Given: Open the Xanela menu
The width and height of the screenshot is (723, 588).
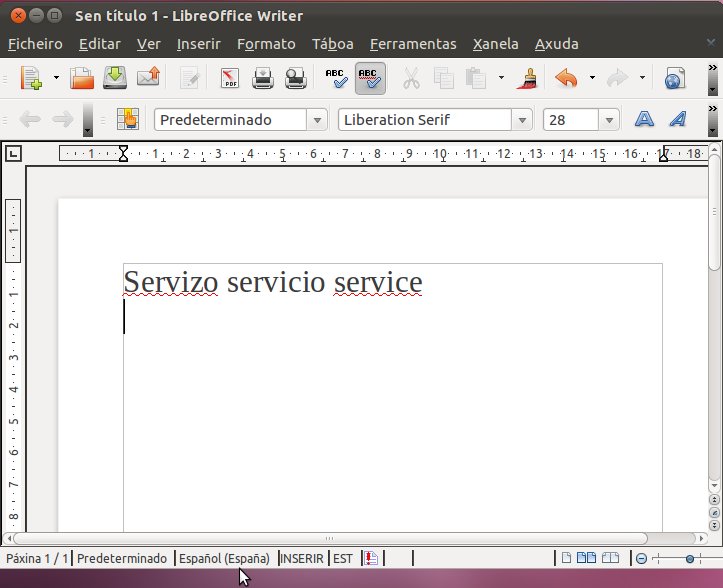Looking at the screenshot, I should [x=495, y=44].
